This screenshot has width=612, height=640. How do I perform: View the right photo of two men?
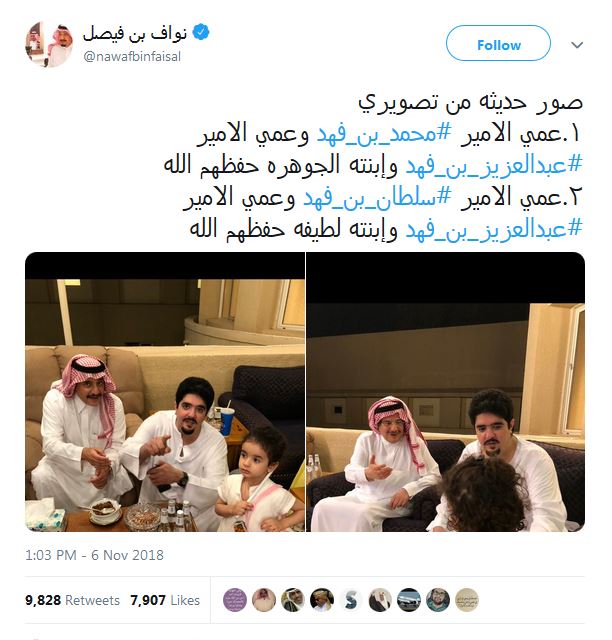445,392
